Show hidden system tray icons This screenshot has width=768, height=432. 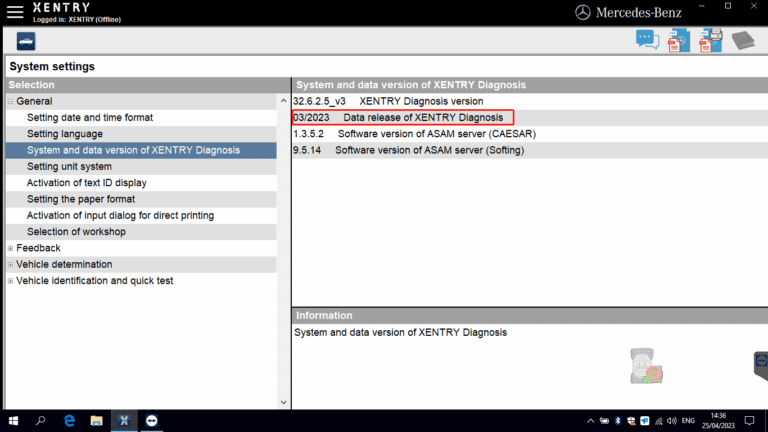point(591,421)
